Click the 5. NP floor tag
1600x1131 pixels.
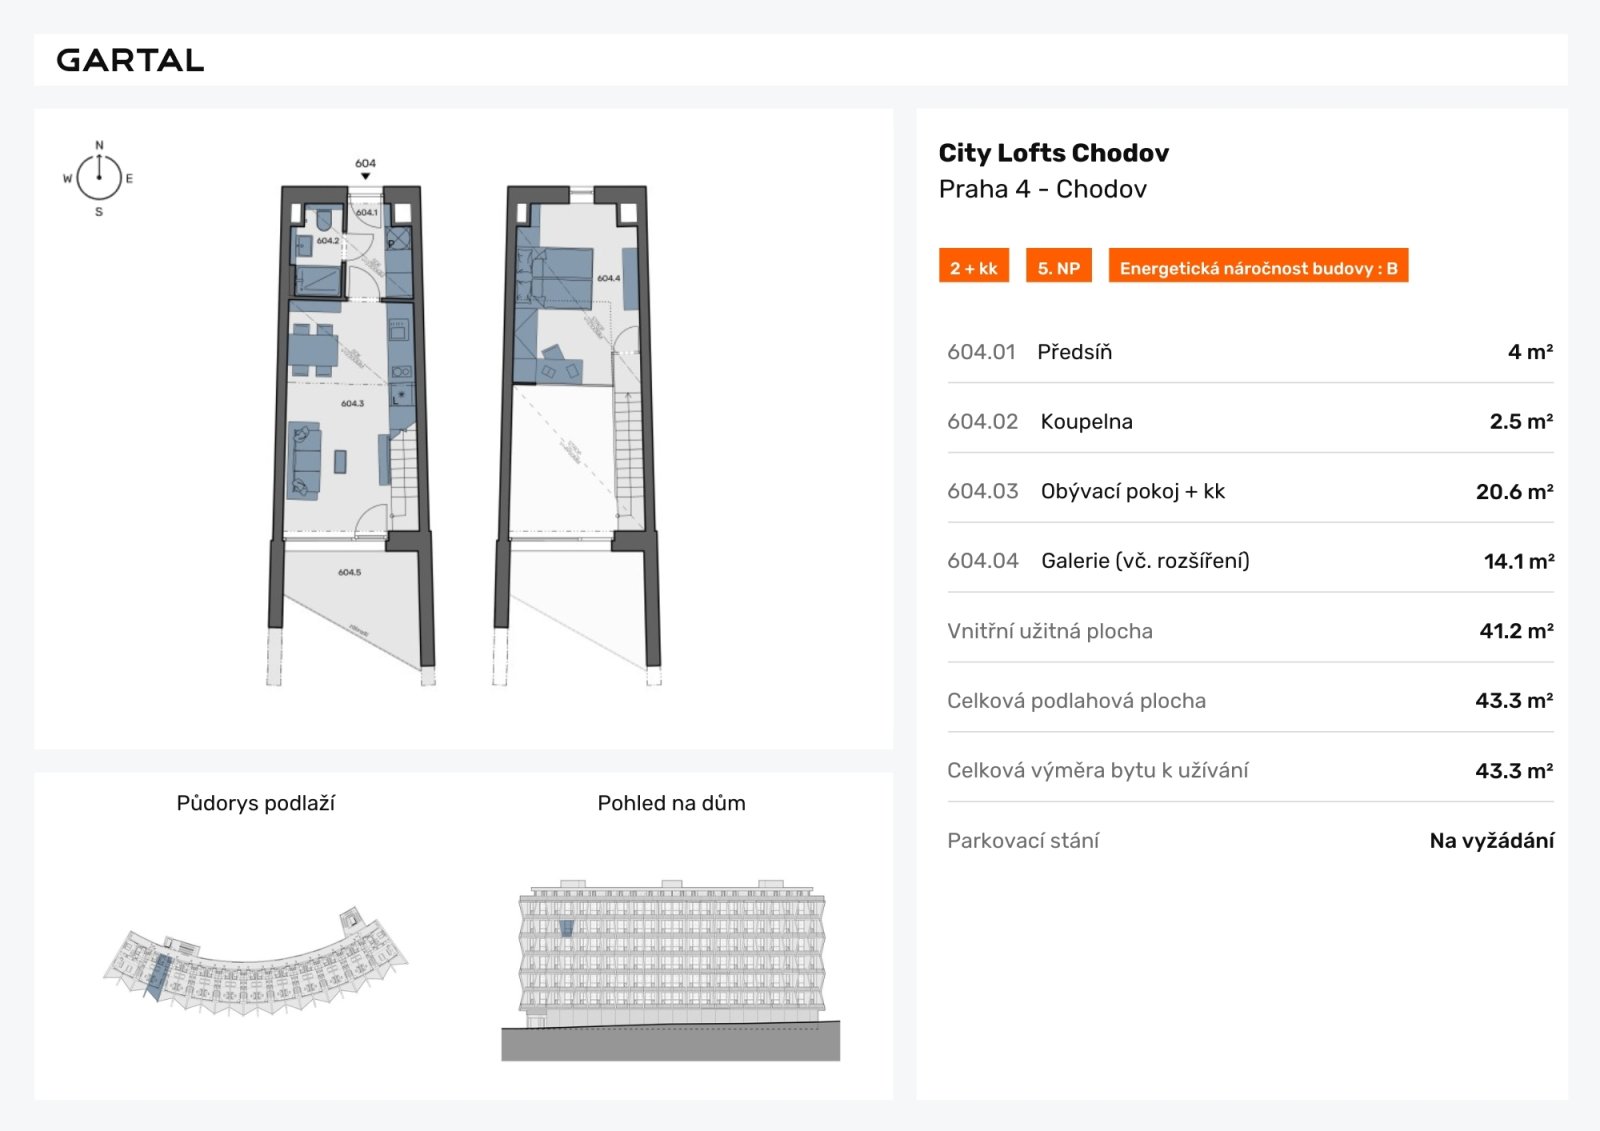pyautogui.click(x=1058, y=267)
